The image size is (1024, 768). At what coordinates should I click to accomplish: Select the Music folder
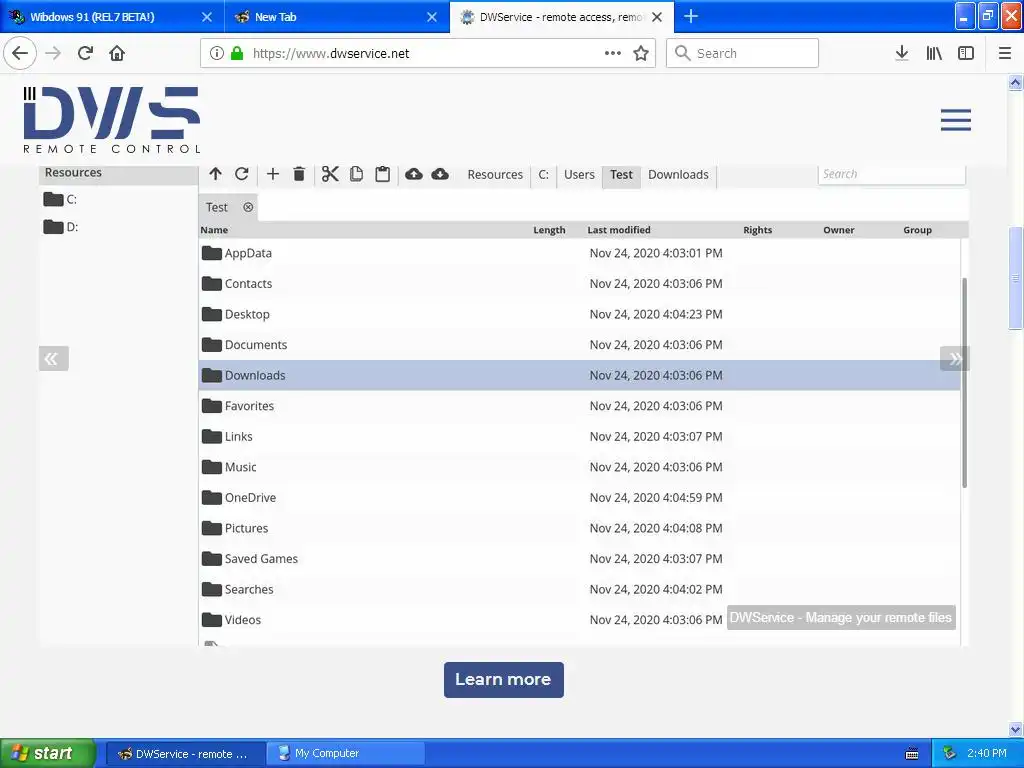[579, 467]
